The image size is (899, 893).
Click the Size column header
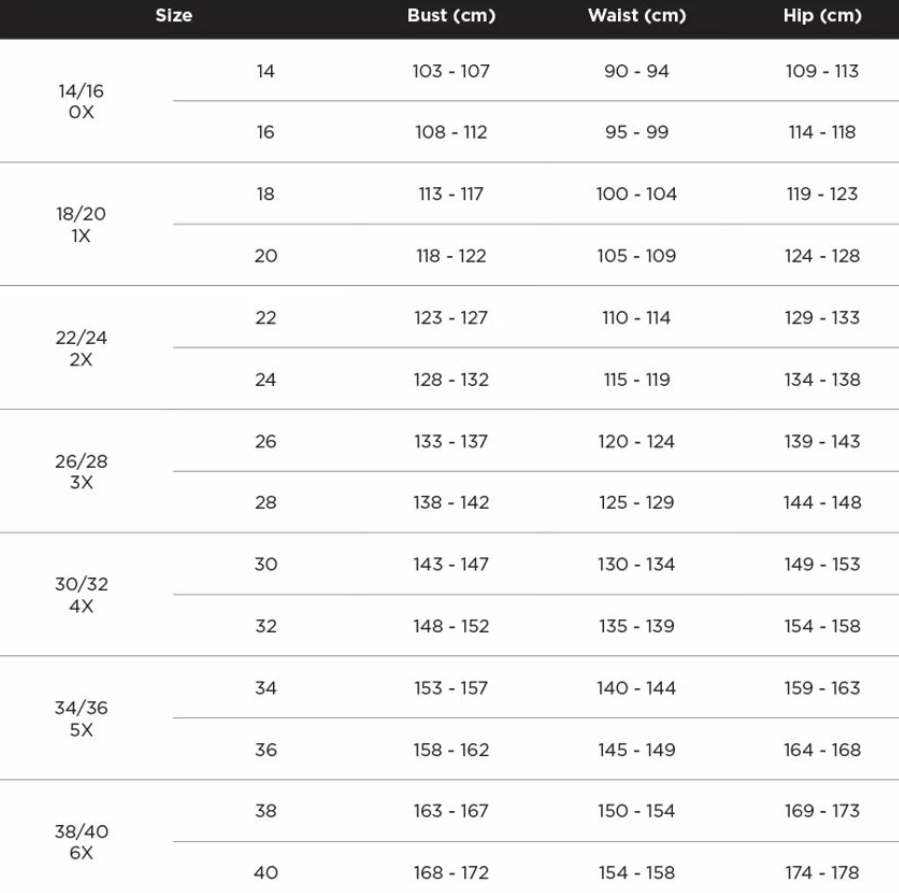click(174, 16)
